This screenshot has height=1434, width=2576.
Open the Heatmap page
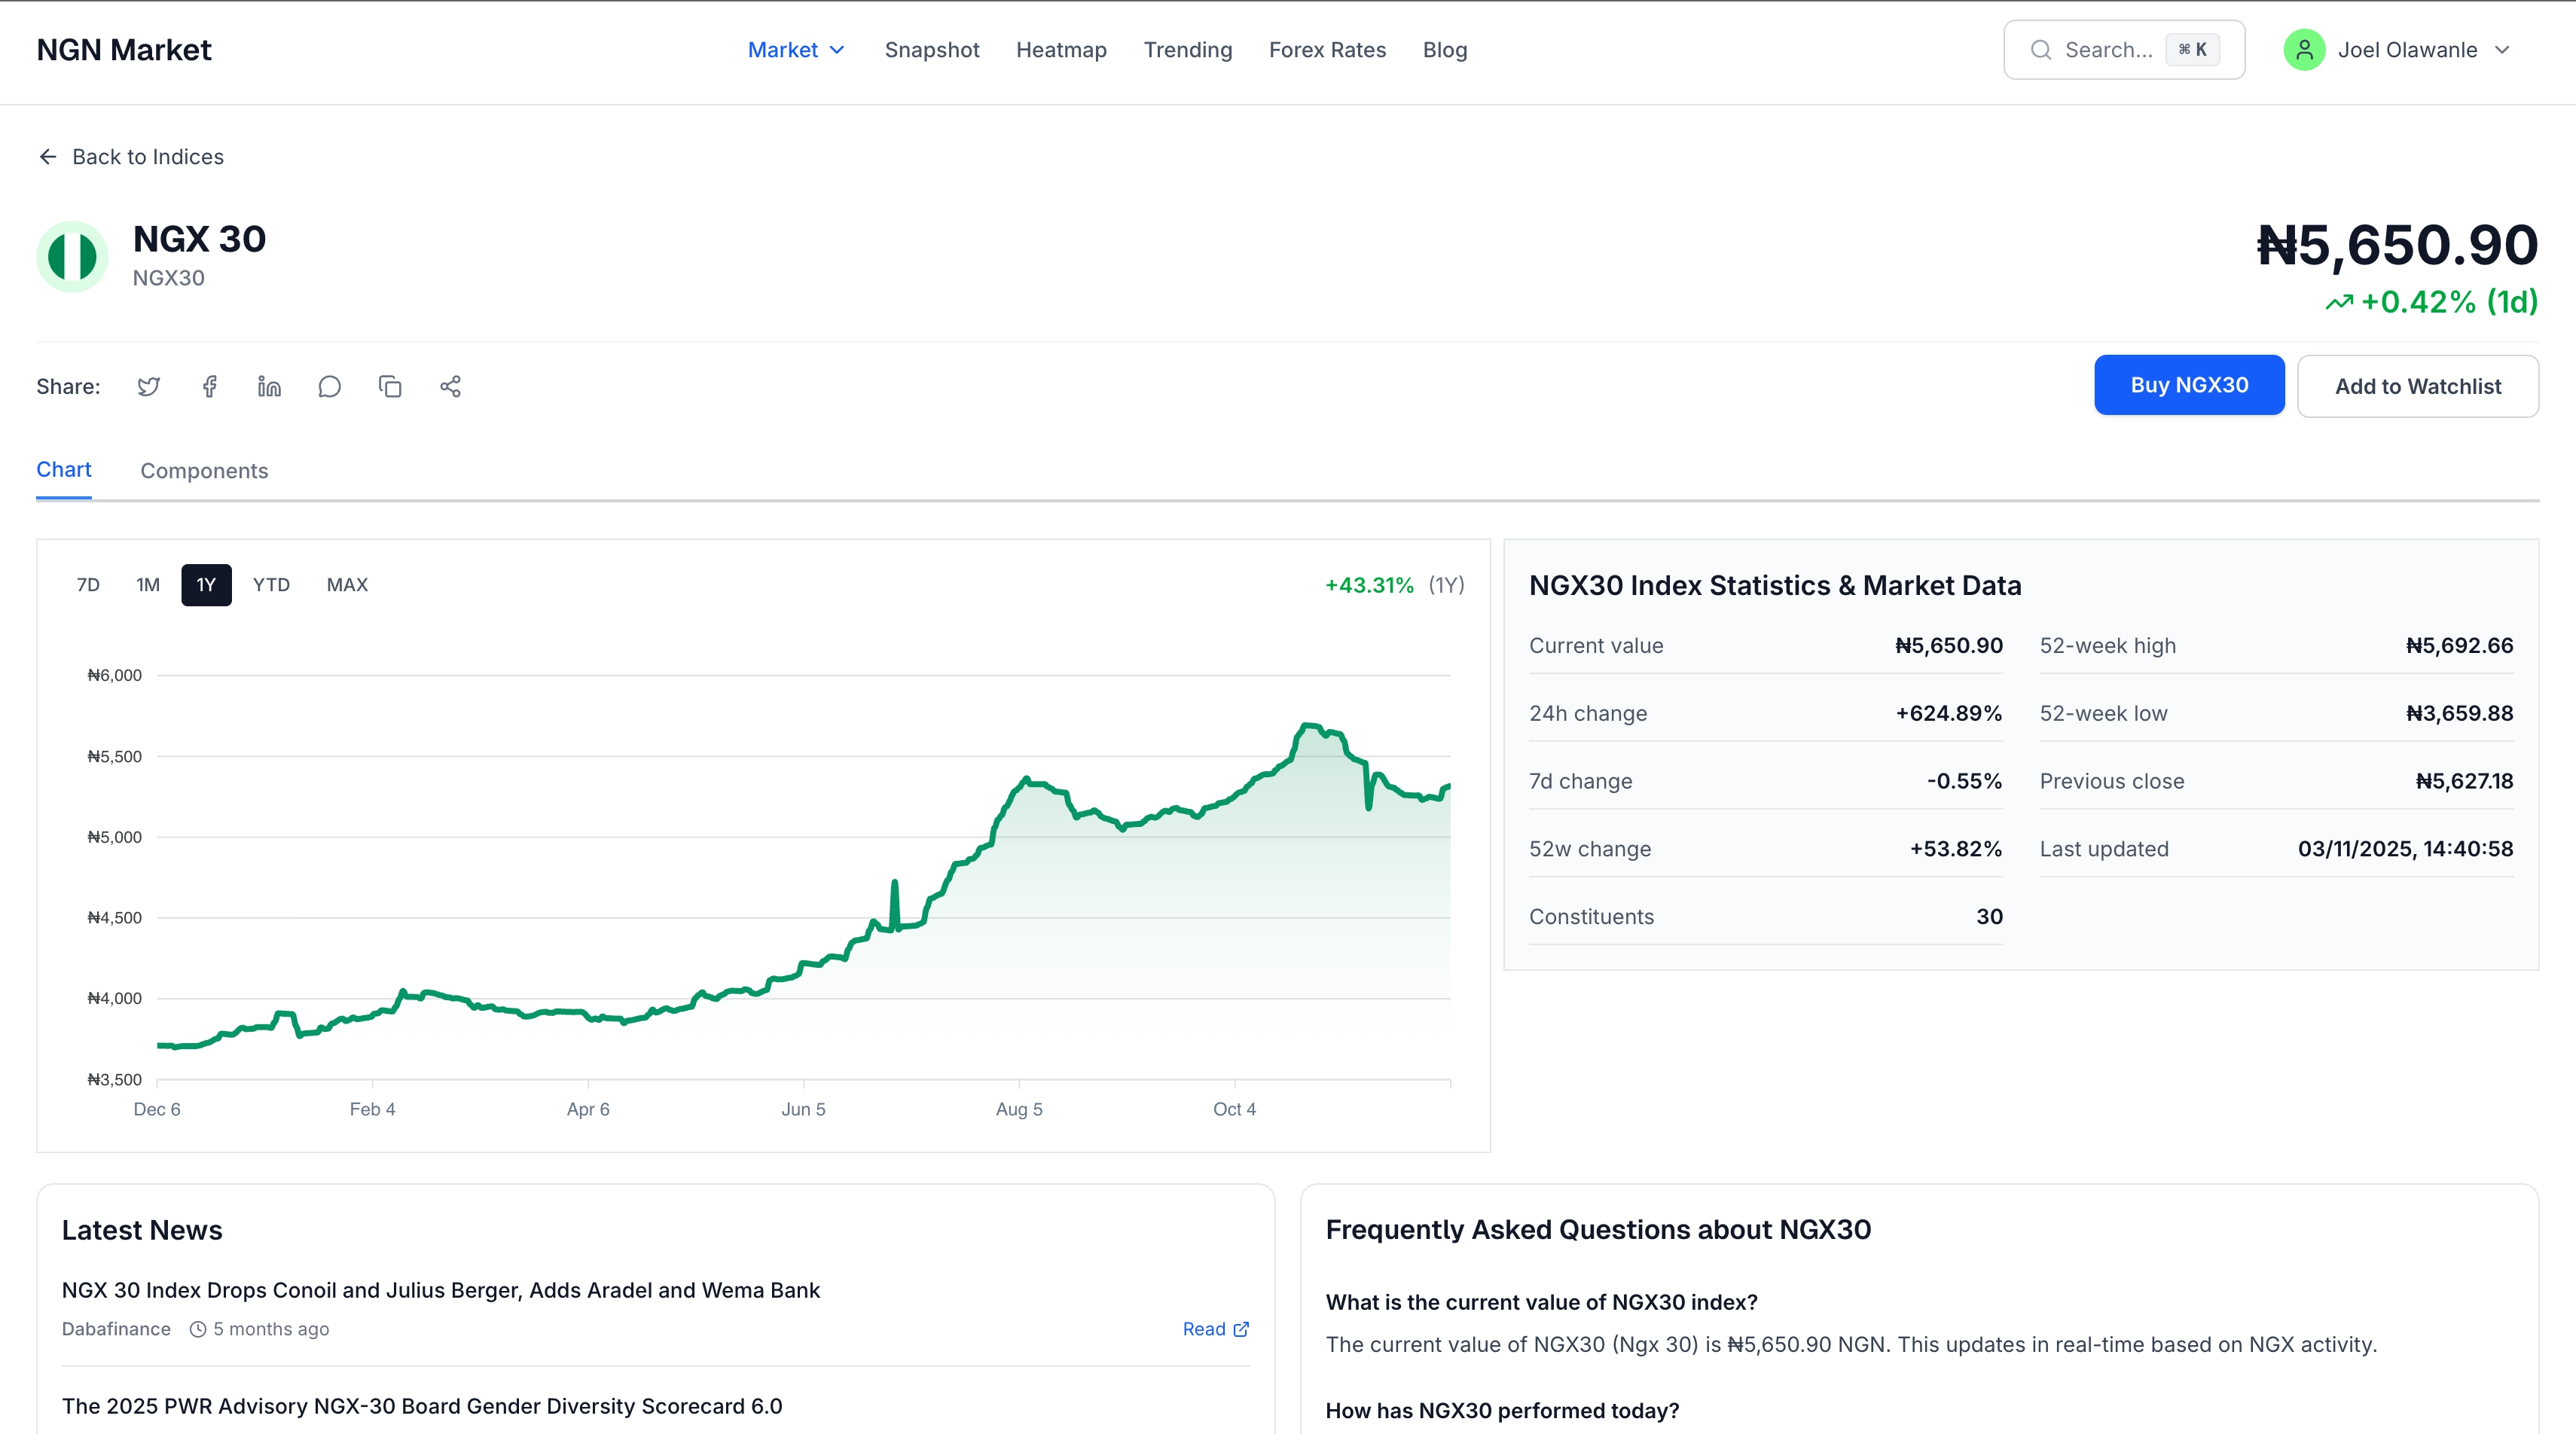1061,49
